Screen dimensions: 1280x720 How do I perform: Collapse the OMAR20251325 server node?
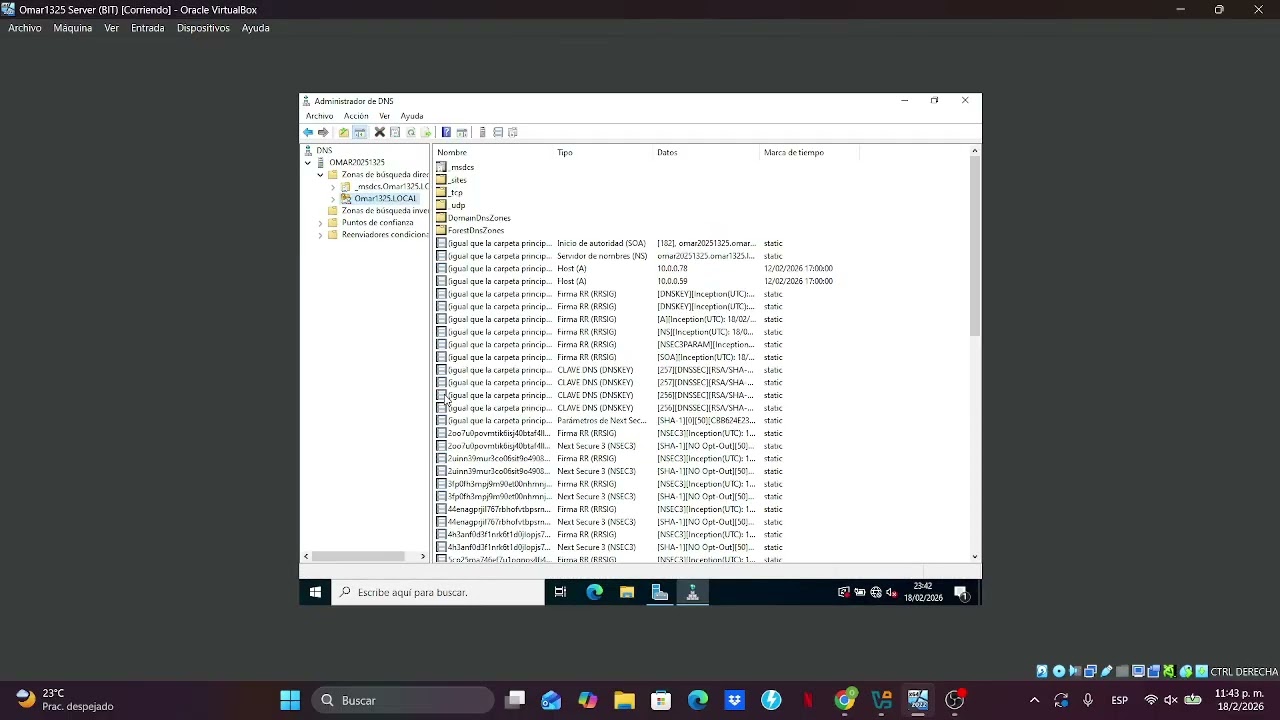[x=308, y=162]
